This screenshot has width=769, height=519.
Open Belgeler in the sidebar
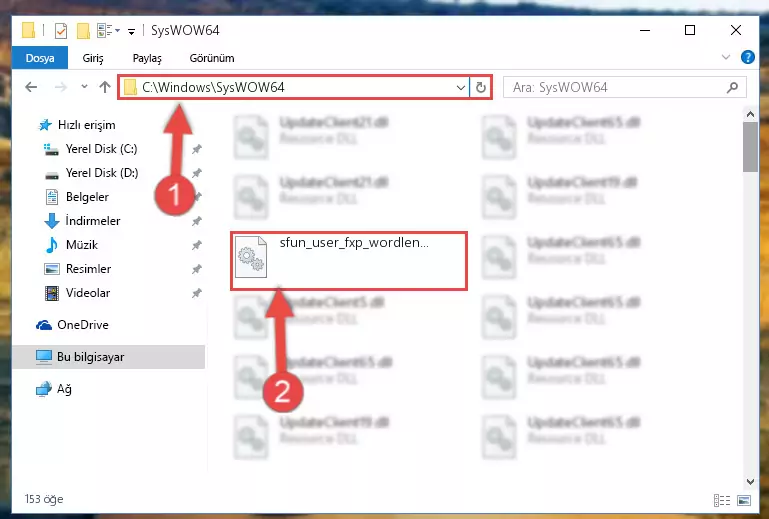pyautogui.click(x=87, y=197)
